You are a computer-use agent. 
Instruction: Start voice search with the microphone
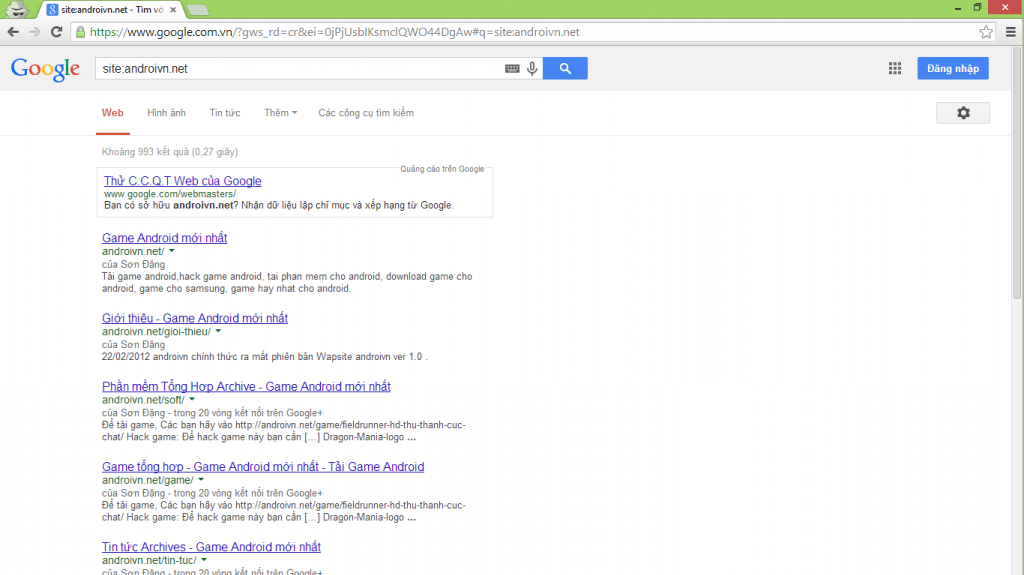click(532, 69)
